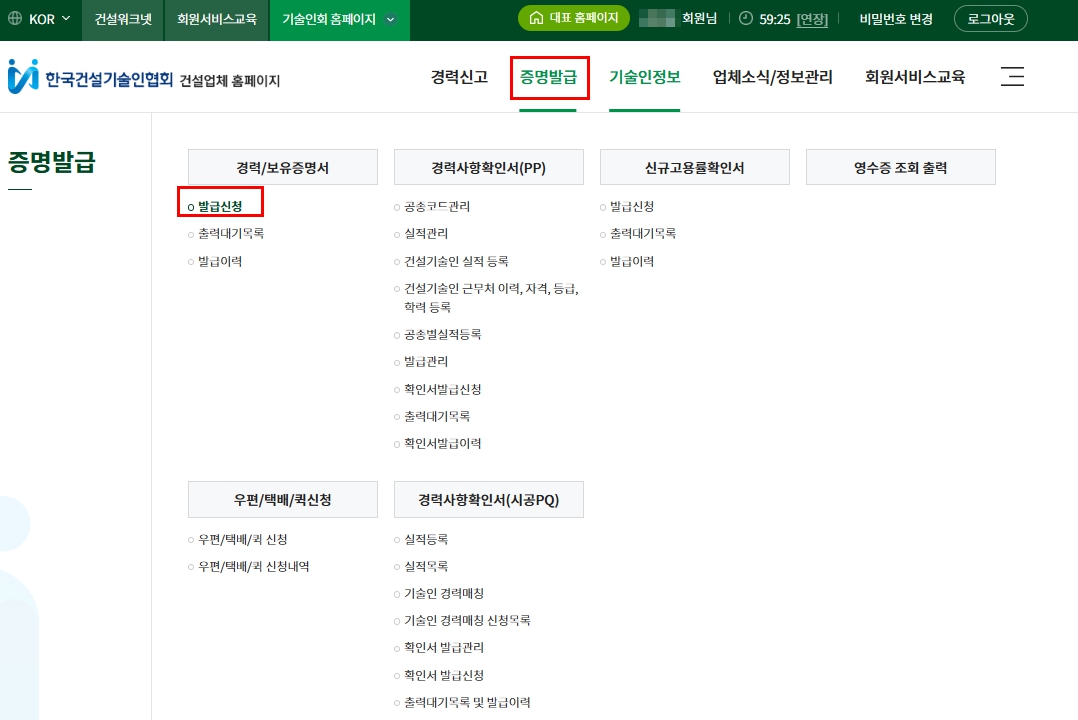Open the hamburger menu at top right
Screen dimensions: 1078x720
point(1012,76)
